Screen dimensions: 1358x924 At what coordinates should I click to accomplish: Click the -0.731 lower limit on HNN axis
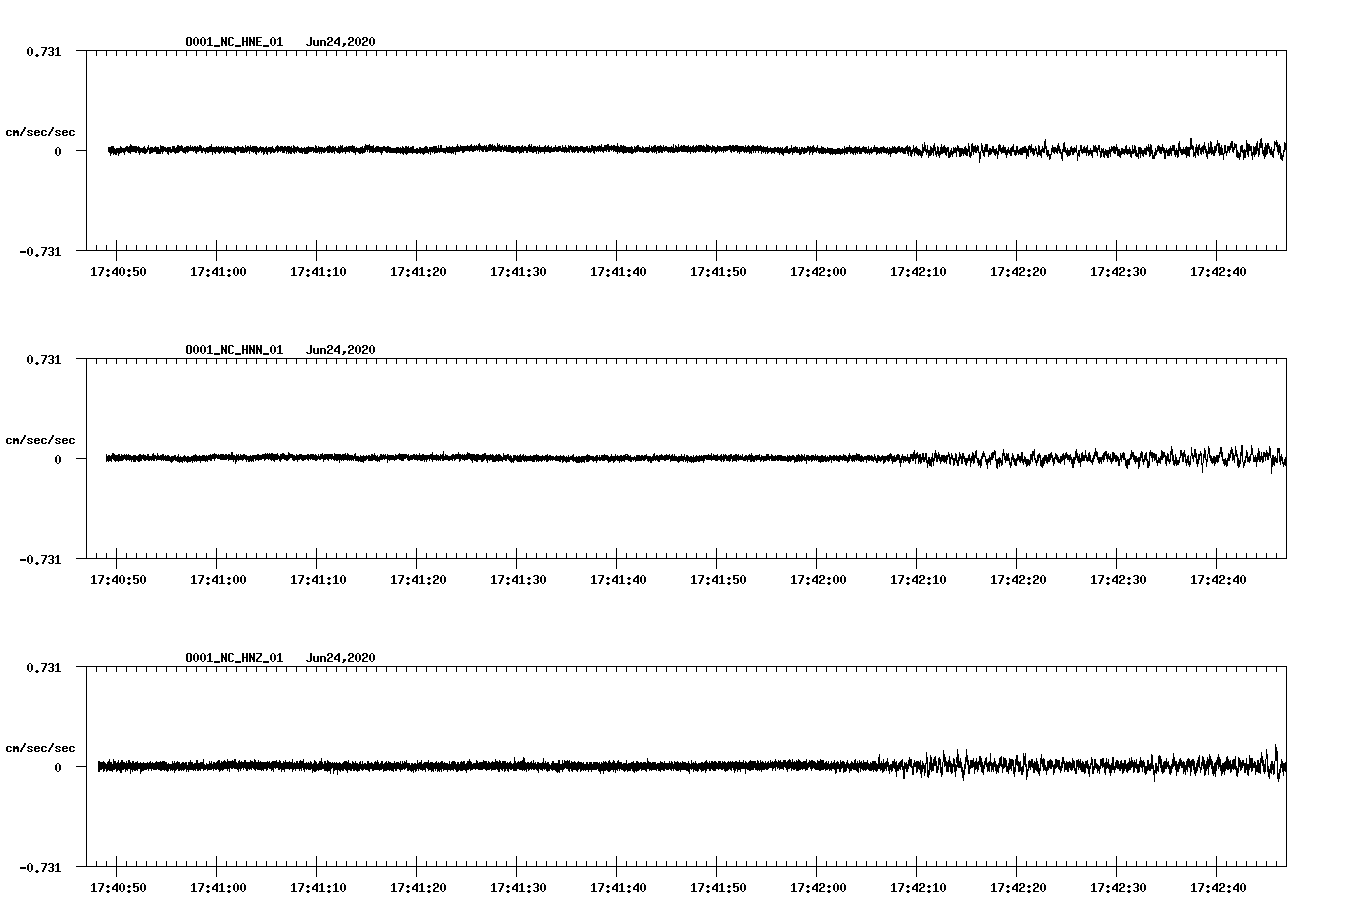click(40, 559)
